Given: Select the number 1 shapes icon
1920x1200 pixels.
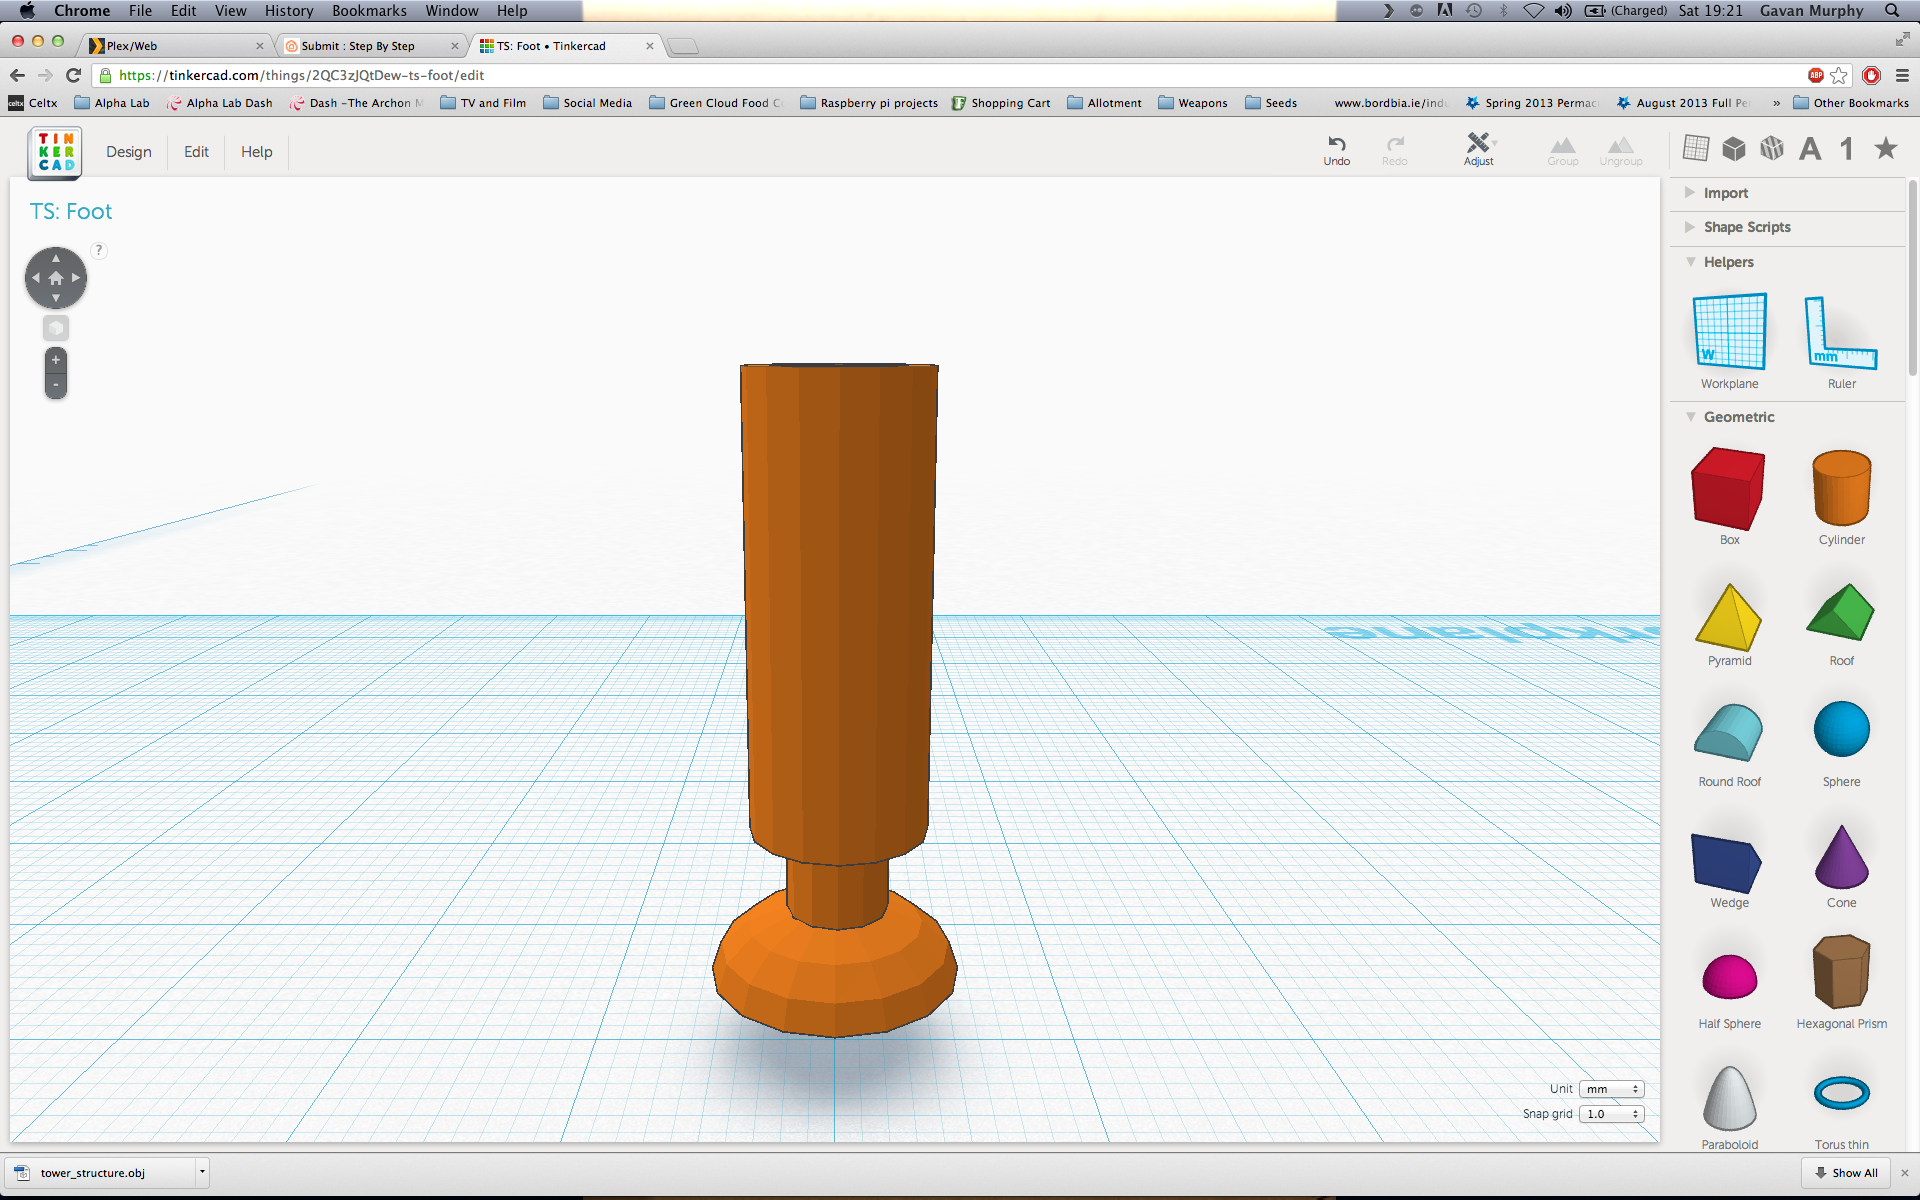Looking at the screenshot, I should point(1847,149).
